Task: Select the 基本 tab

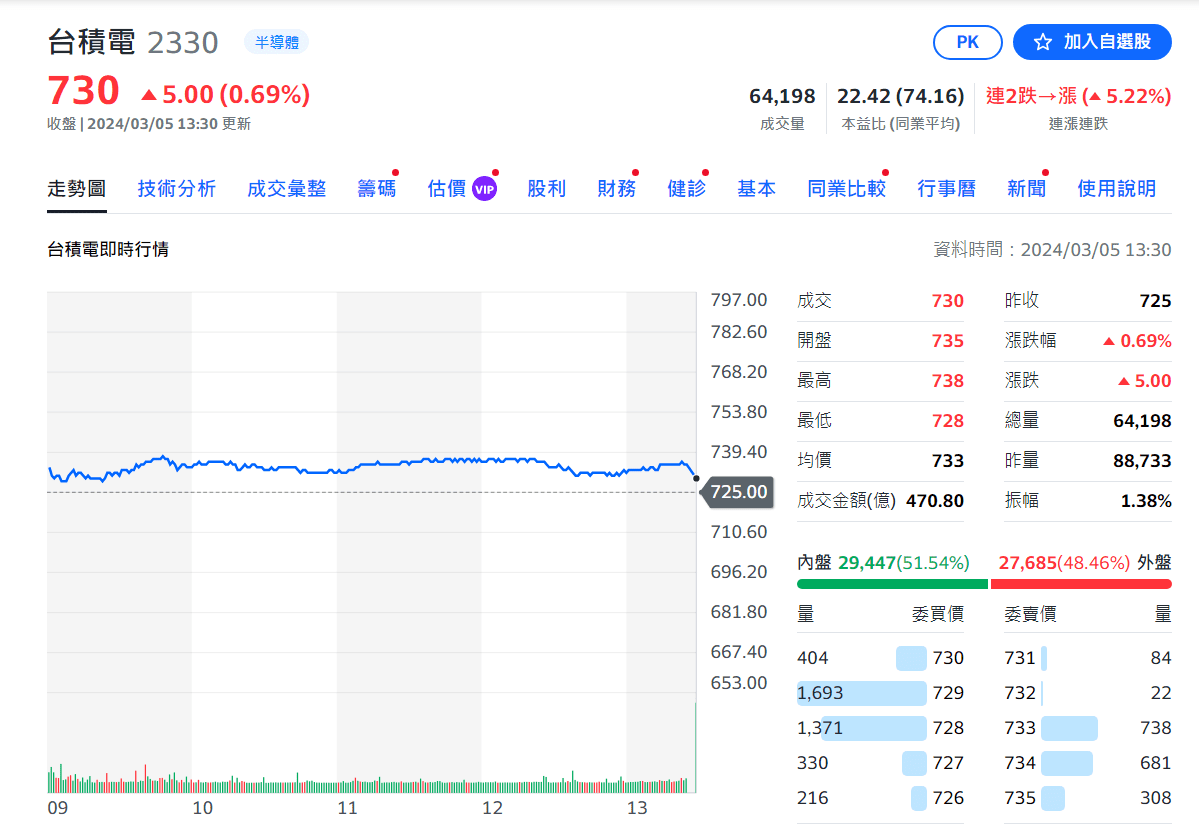Action: pyautogui.click(x=756, y=189)
